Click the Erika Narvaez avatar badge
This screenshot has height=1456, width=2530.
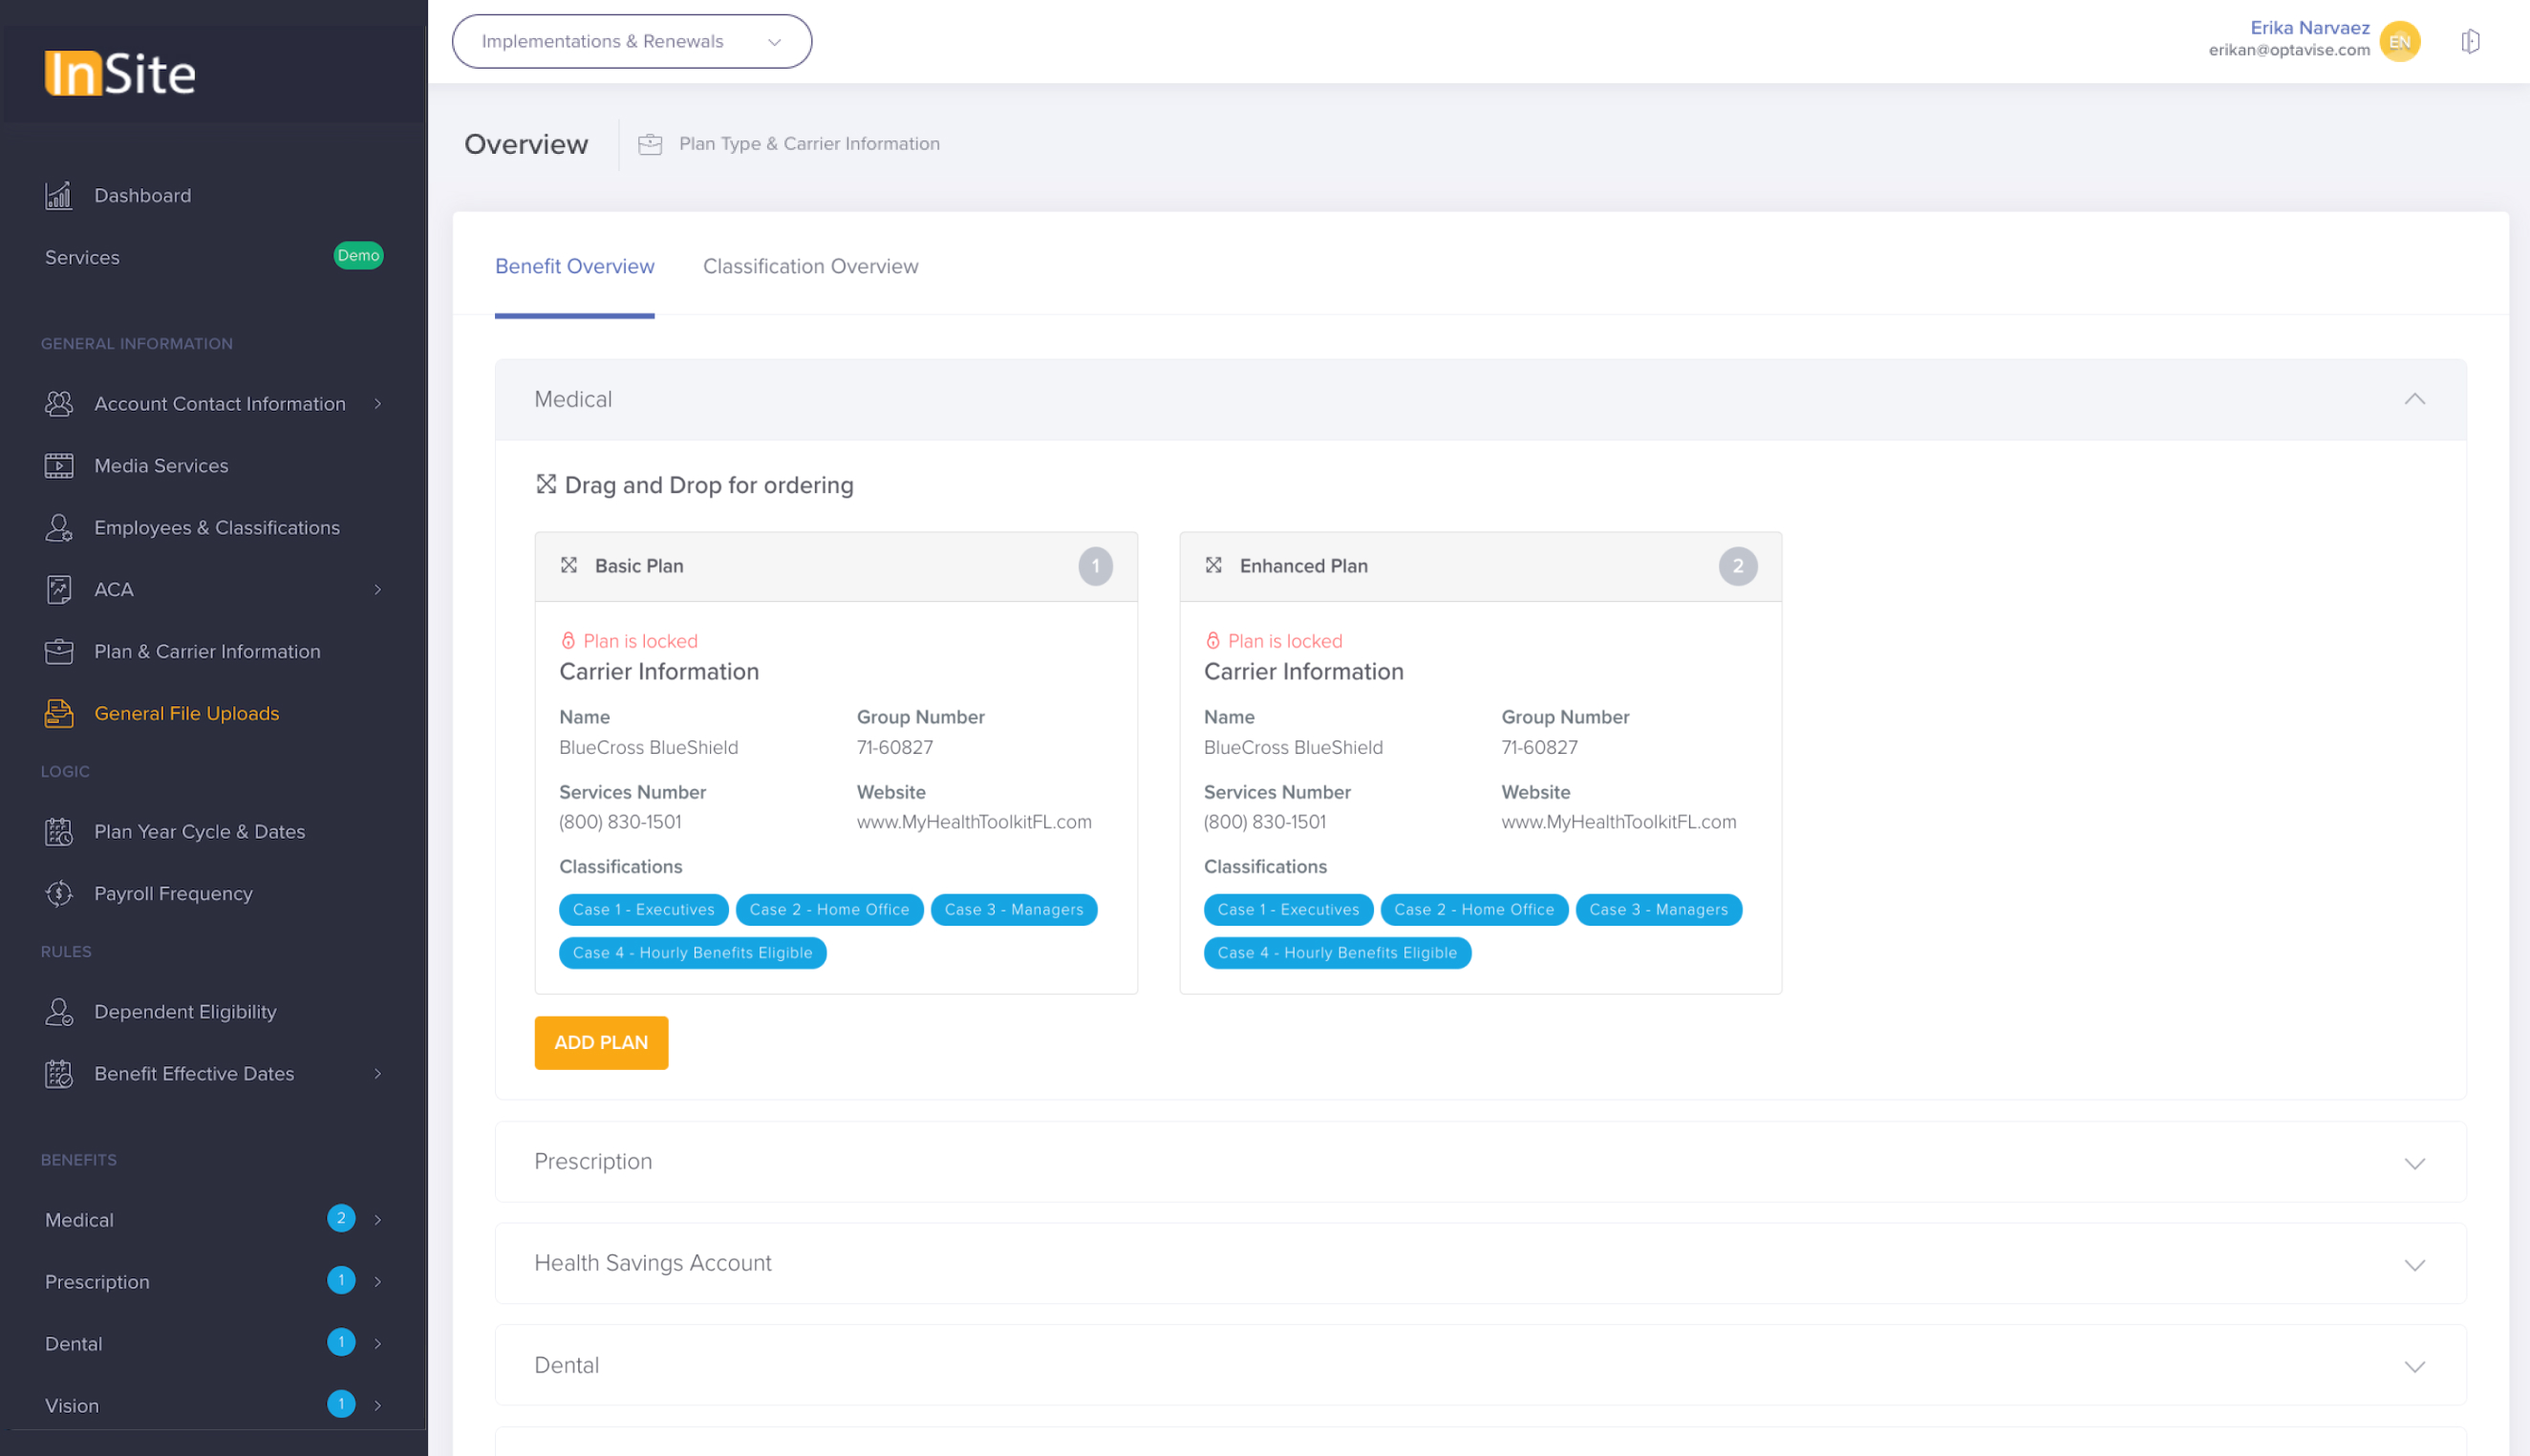coord(2400,41)
